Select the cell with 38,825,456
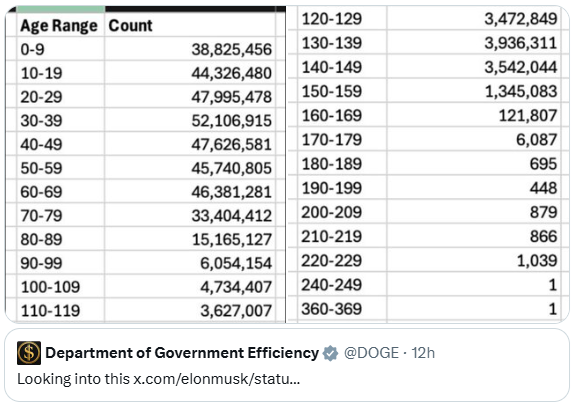The image size is (573, 408). click(190, 49)
